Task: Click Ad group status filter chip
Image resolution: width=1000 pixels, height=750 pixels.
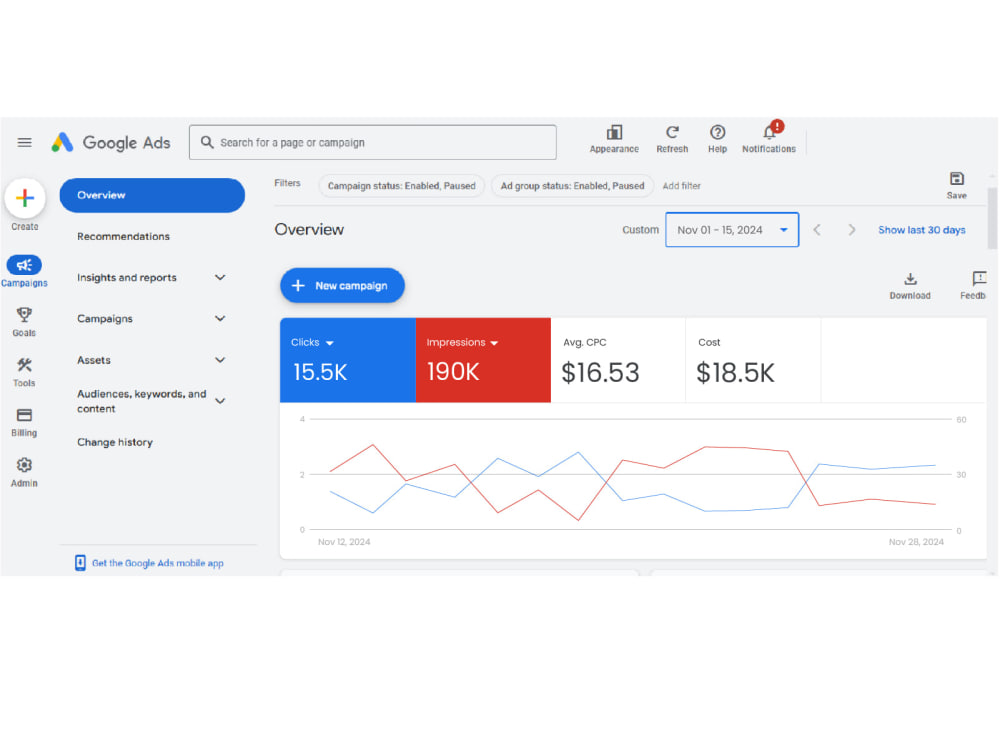Action: (x=572, y=186)
